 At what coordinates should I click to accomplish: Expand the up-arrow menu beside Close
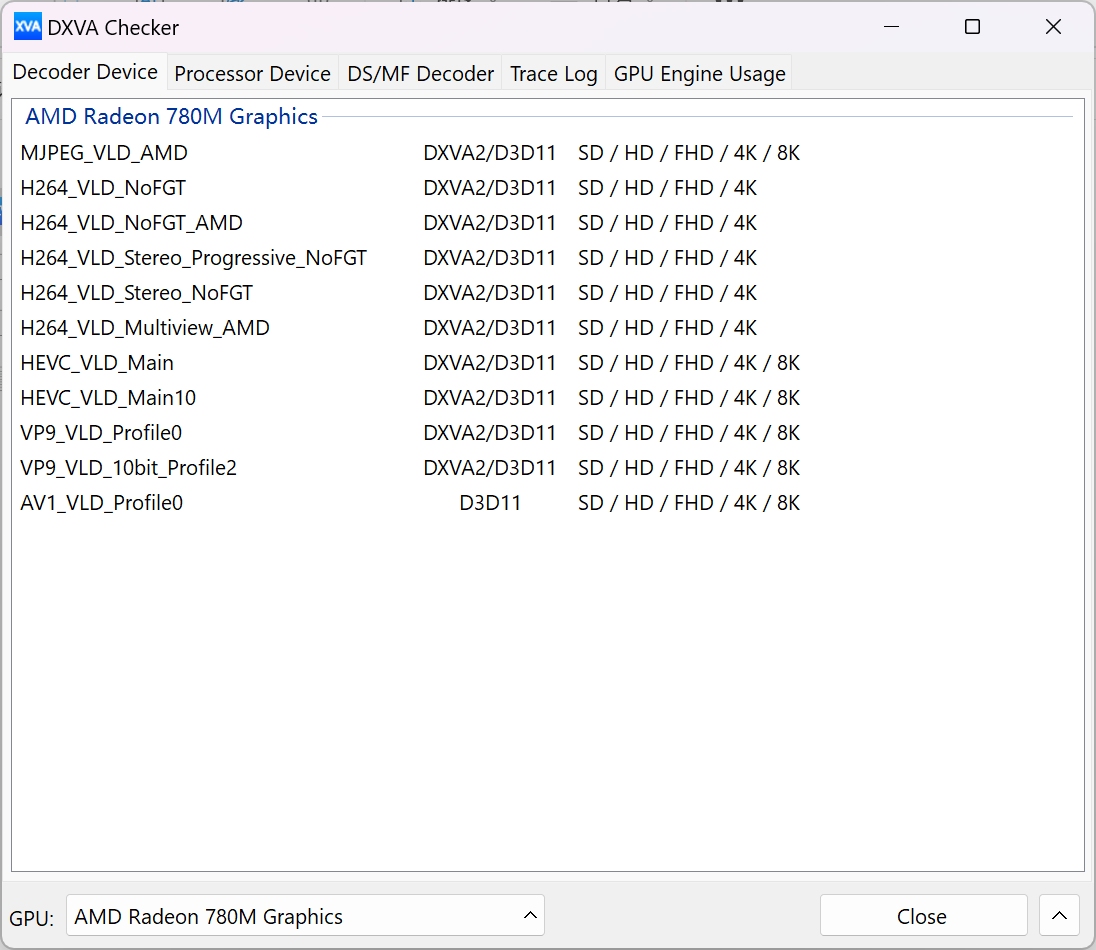[1059, 916]
